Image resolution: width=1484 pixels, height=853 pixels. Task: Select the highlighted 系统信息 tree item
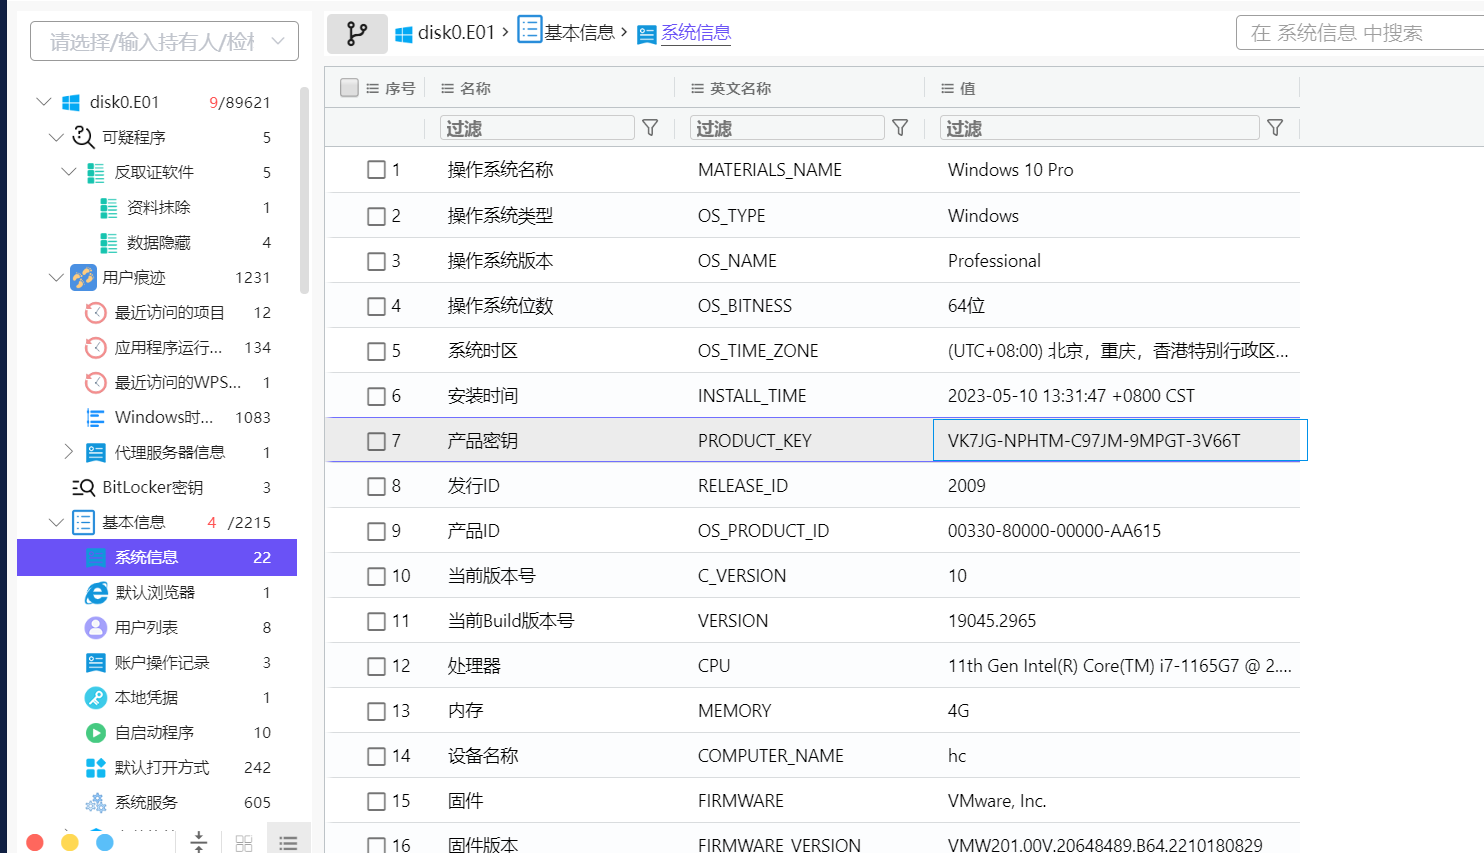(157, 557)
